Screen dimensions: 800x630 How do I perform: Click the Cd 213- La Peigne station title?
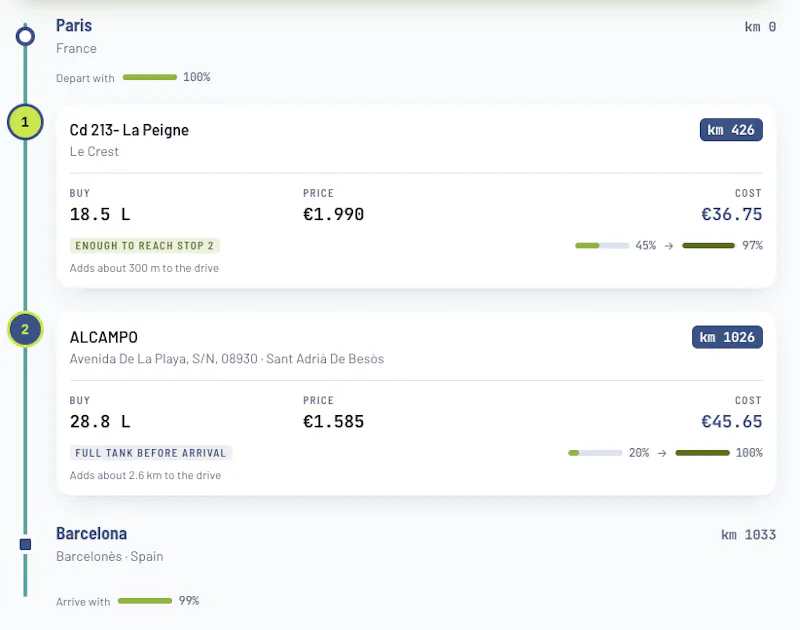(x=129, y=130)
